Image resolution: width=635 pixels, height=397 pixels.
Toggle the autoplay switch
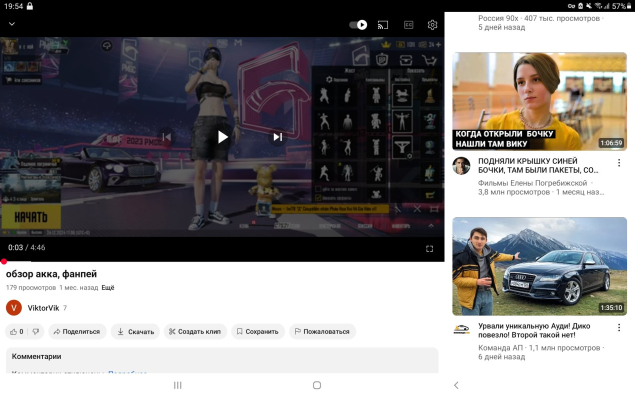(x=358, y=25)
